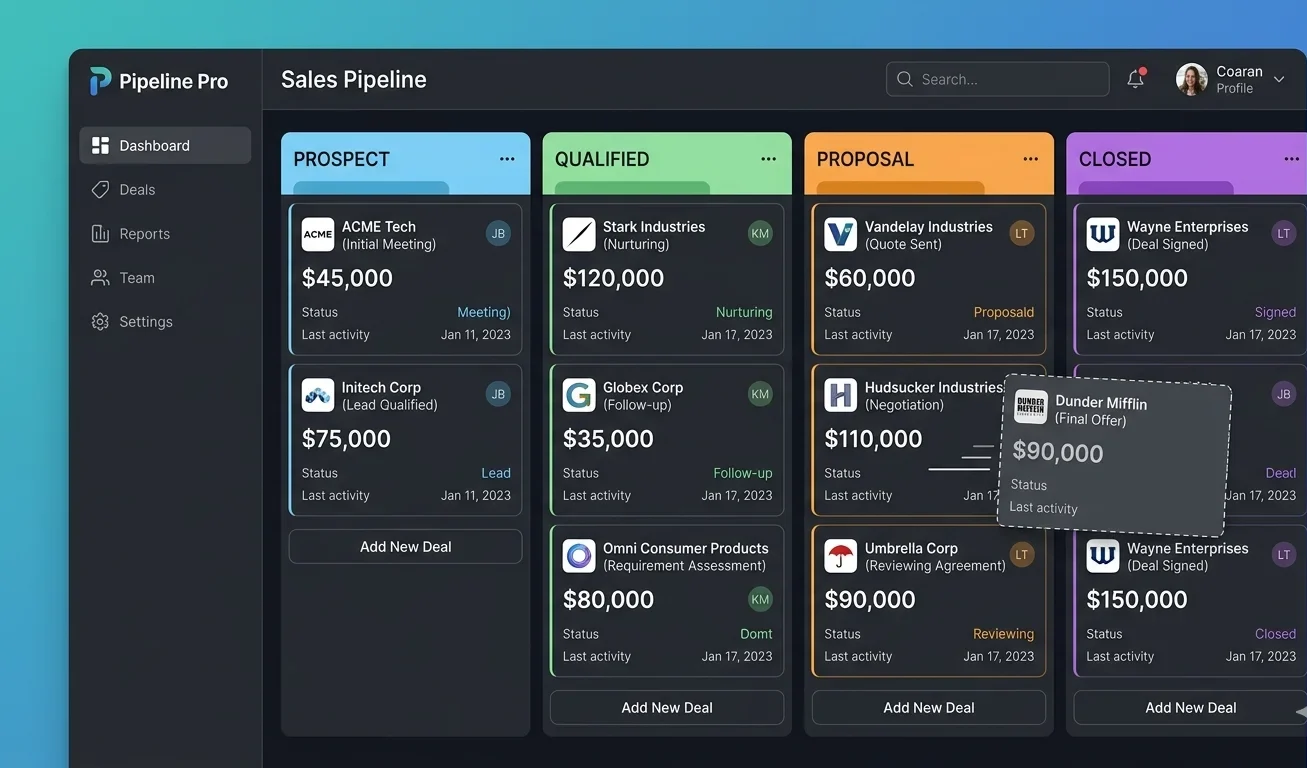Toggle the KM avatar on Stark Industries card
1307x768 pixels.
(x=760, y=232)
